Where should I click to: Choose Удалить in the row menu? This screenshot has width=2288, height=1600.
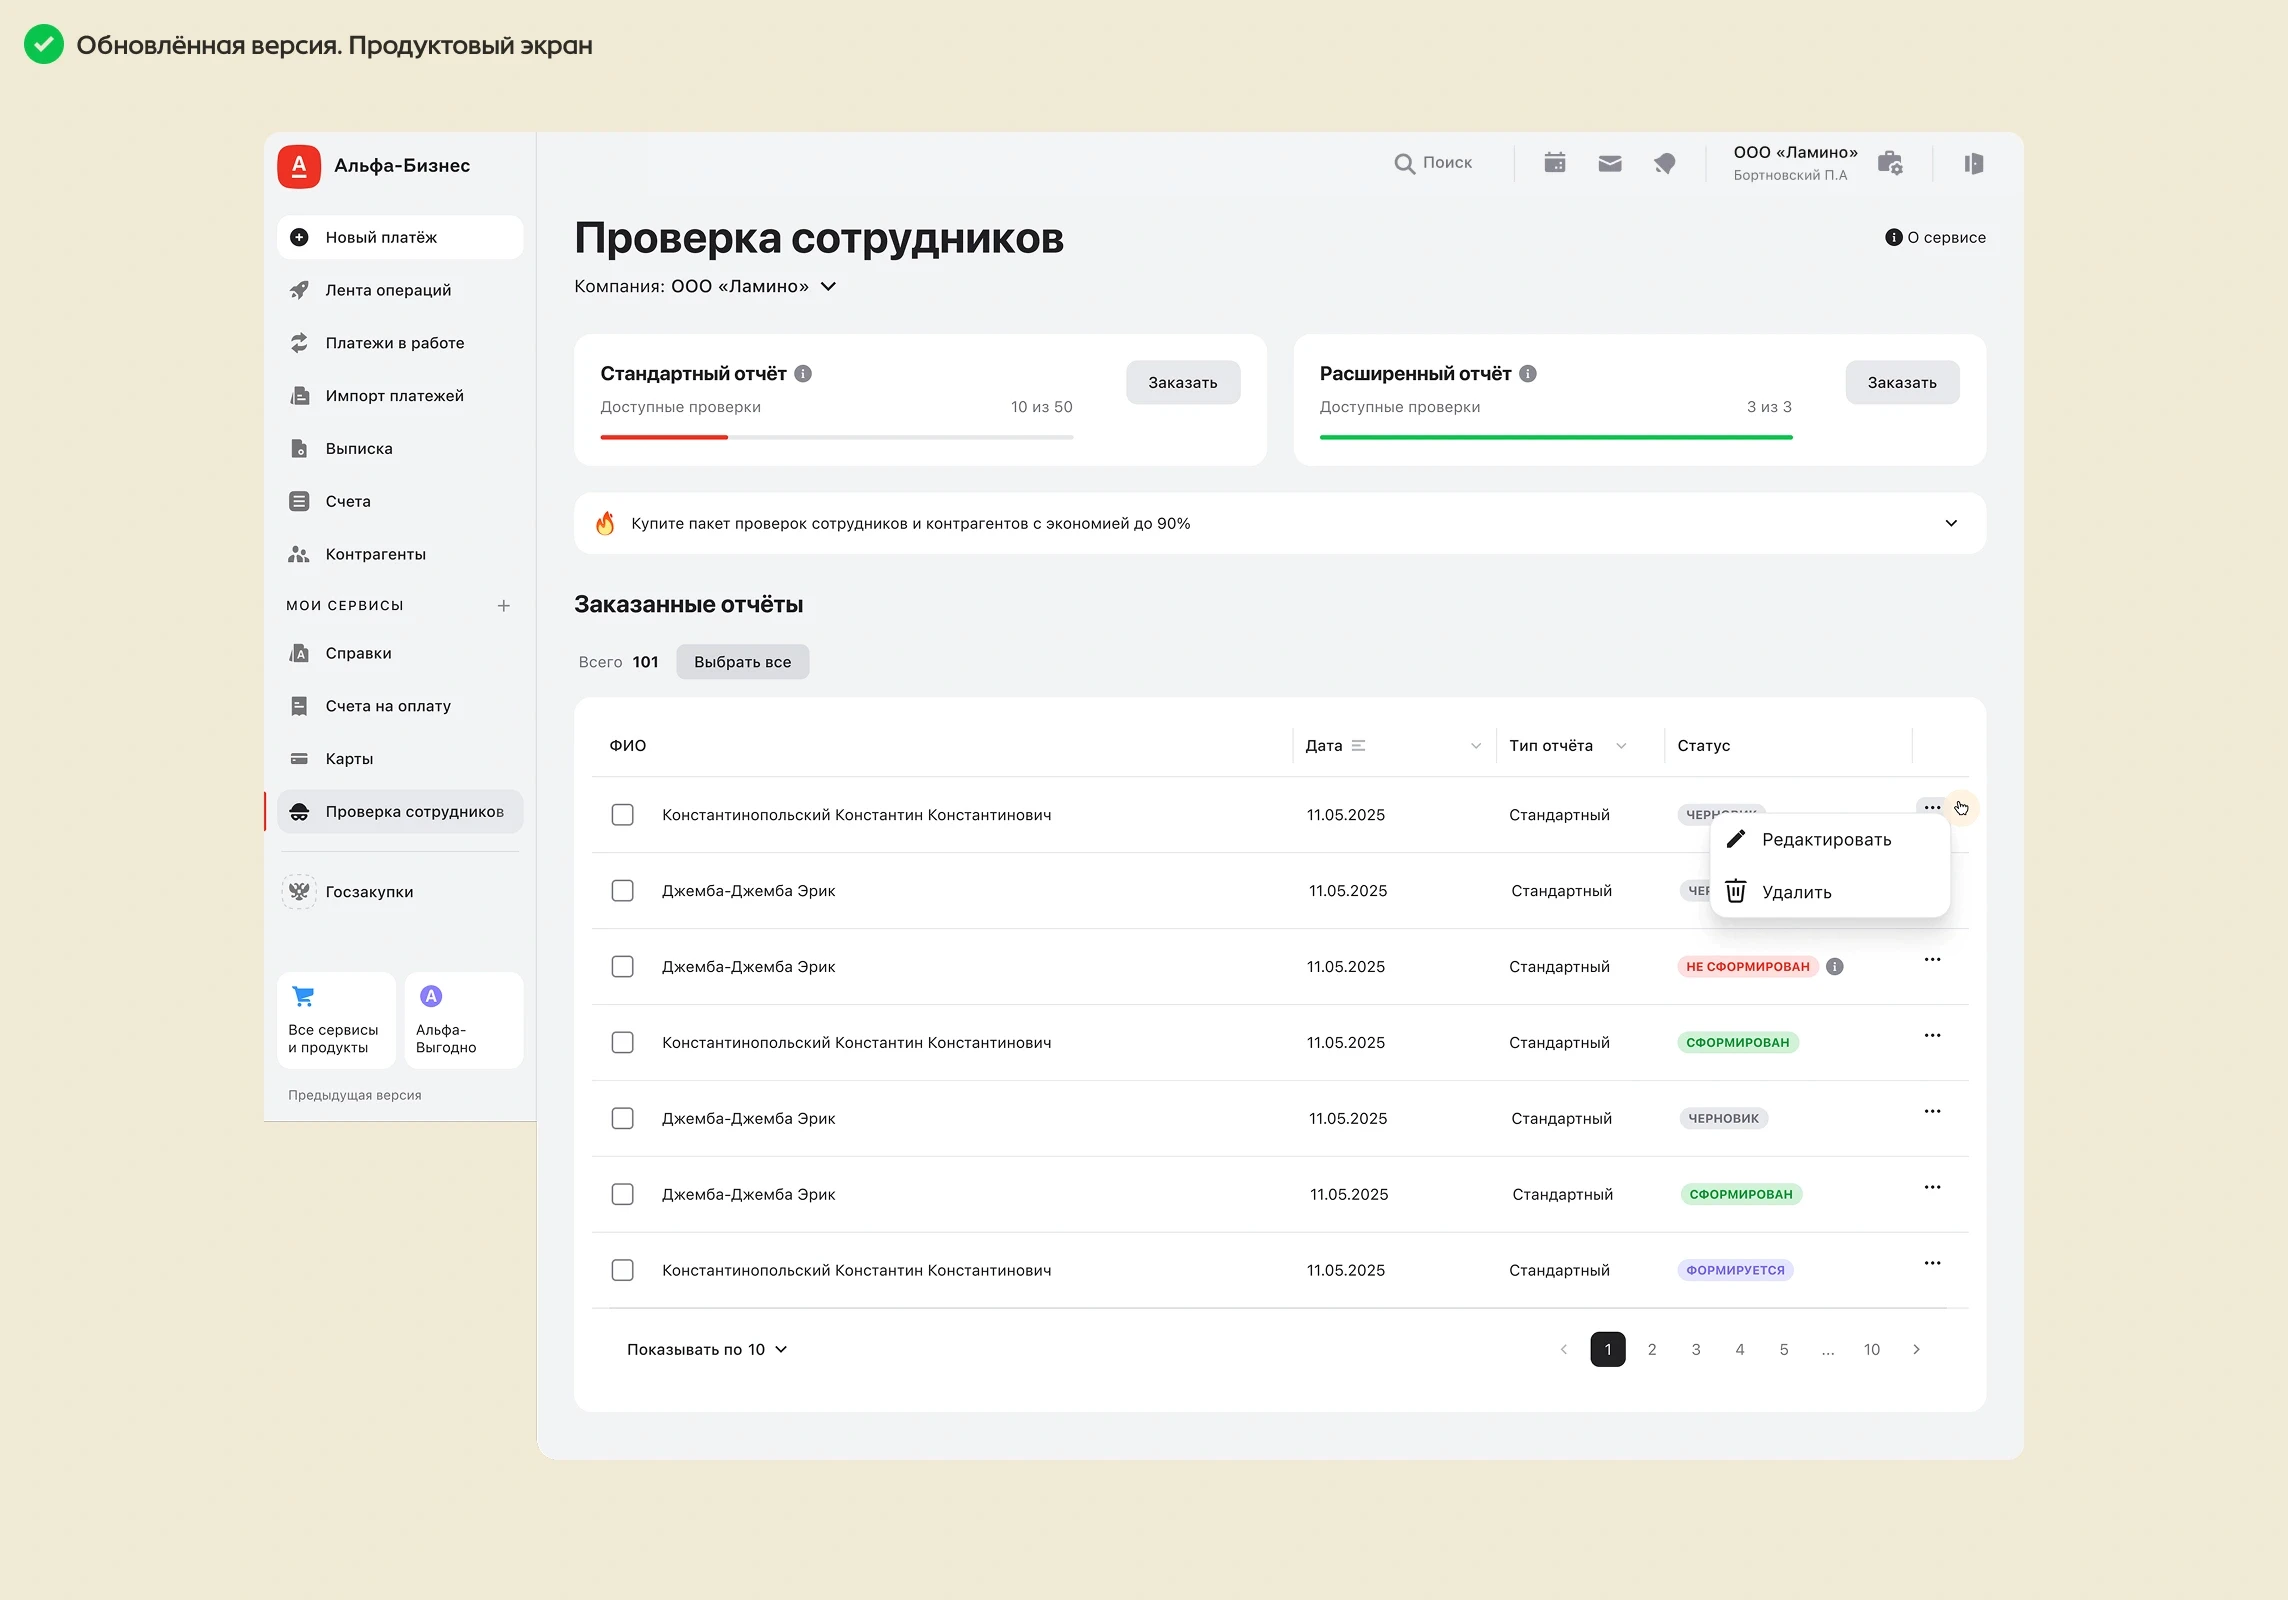[1830, 891]
